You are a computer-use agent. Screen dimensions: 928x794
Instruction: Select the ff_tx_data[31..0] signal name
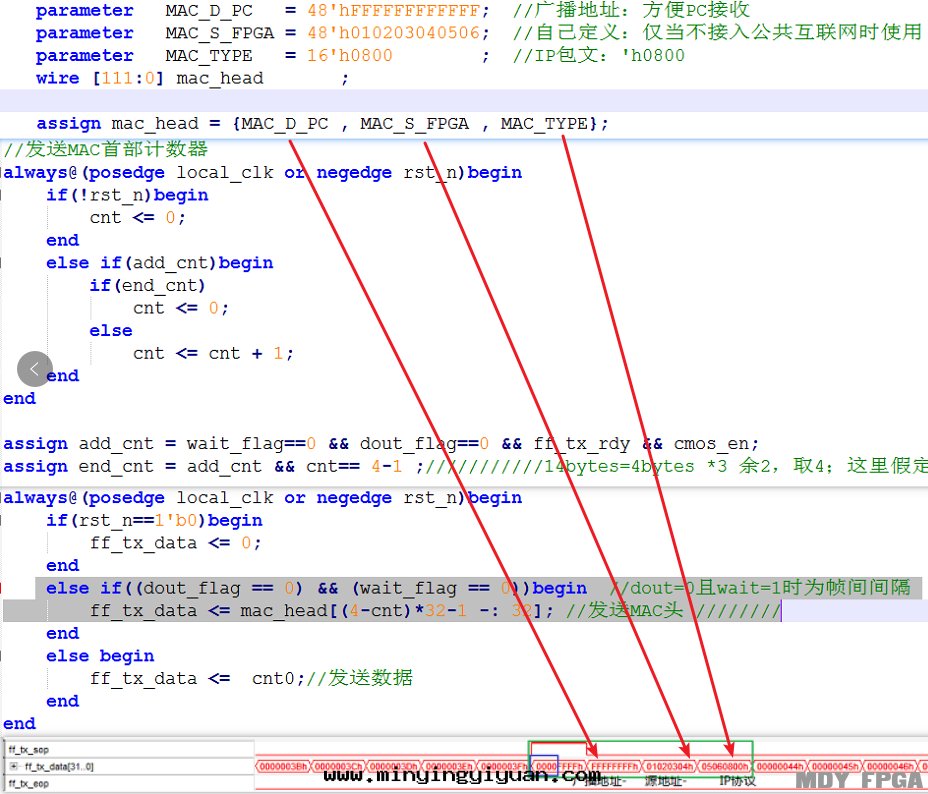tap(60, 766)
